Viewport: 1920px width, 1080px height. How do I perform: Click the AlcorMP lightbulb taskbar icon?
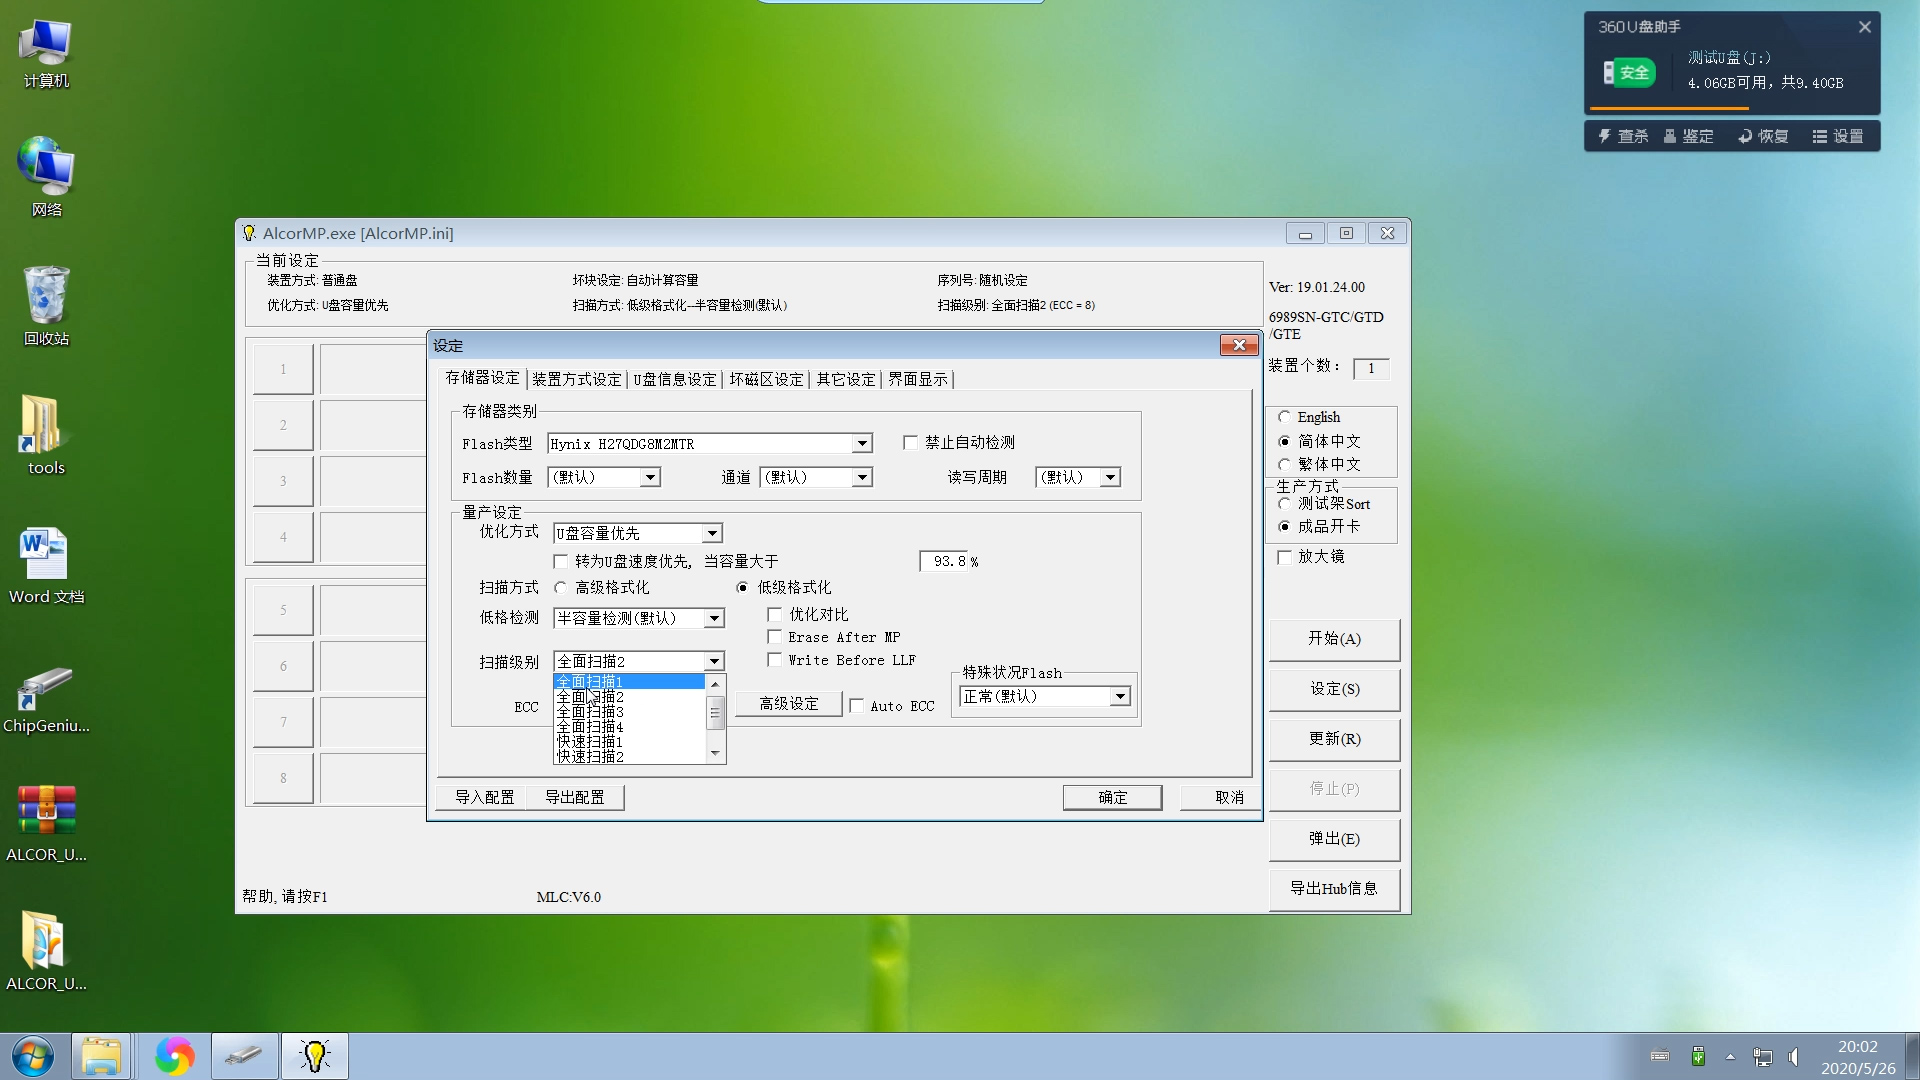click(x=314, y=1055)
